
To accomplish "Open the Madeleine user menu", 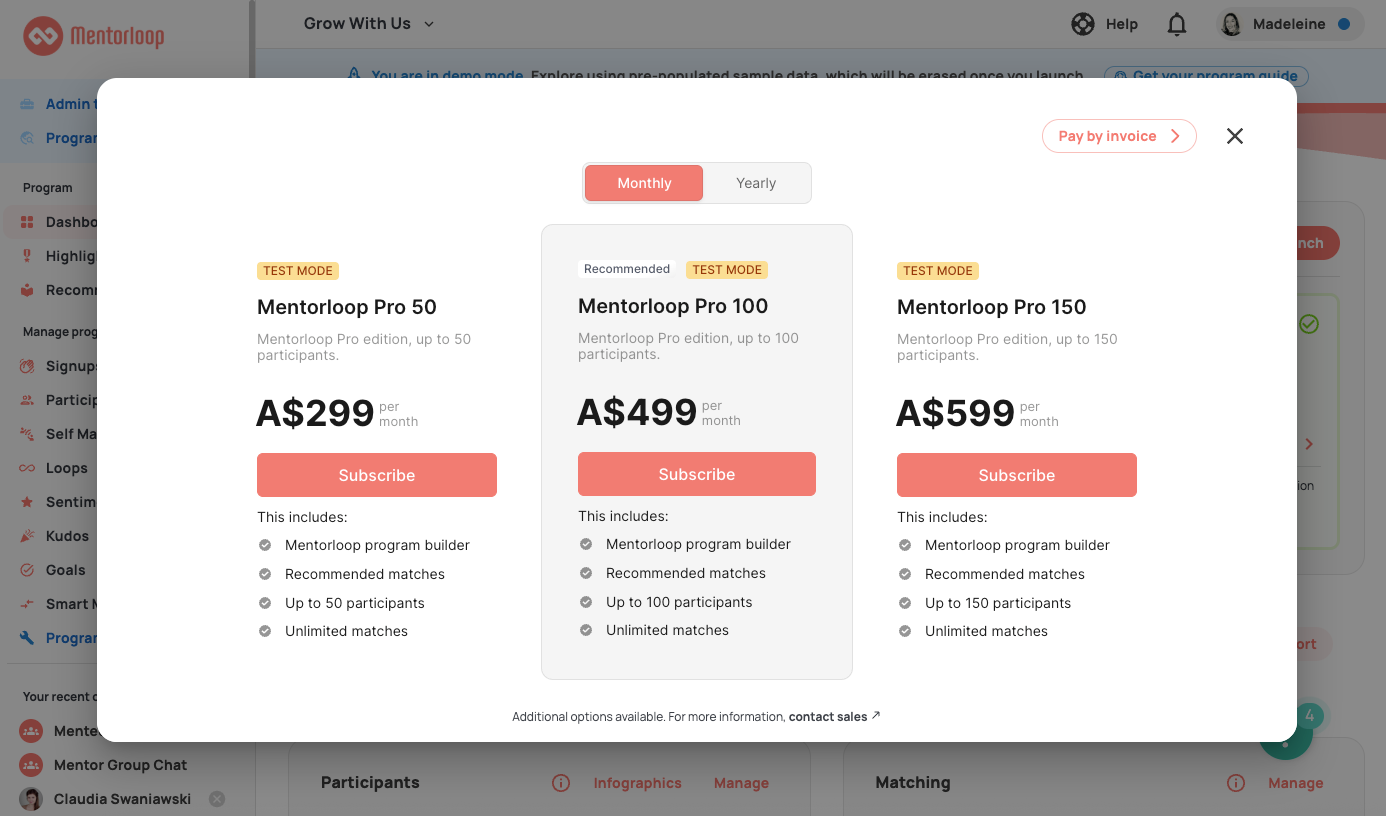I will tap(1289, 24).
